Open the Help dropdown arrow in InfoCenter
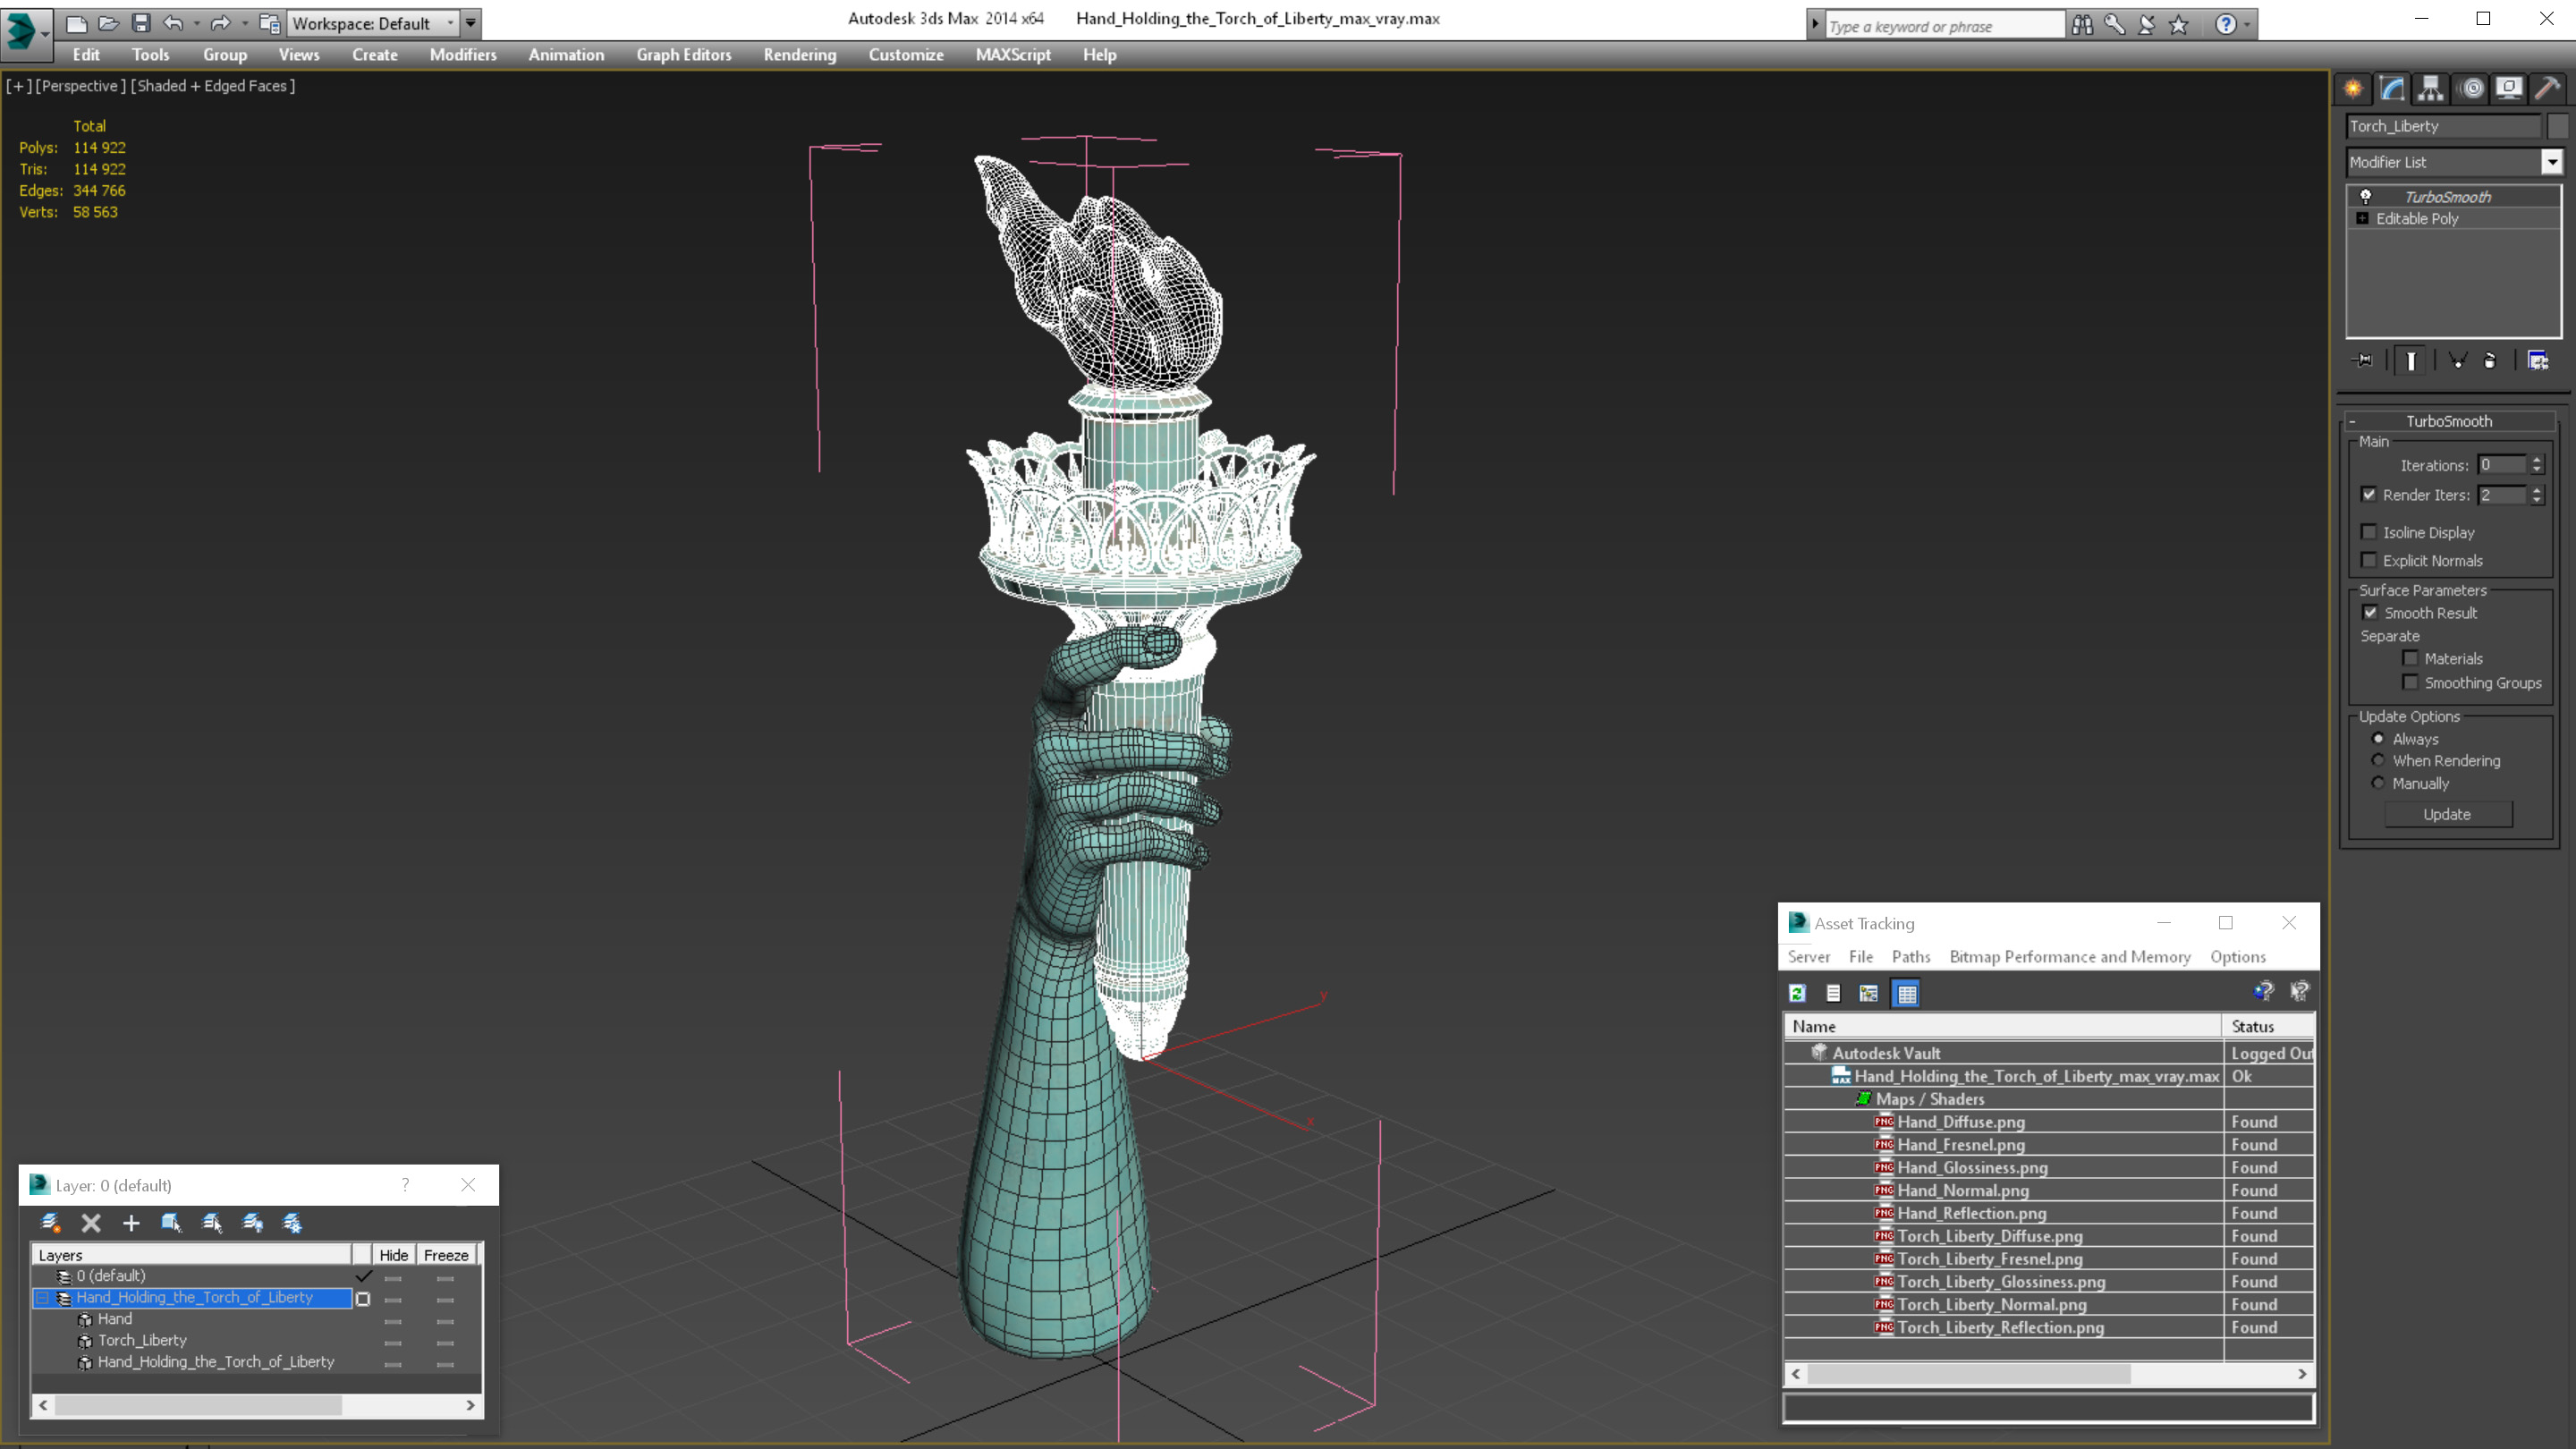The height and width of the screenshot is (1449, 2576). tap(2248, 25)
